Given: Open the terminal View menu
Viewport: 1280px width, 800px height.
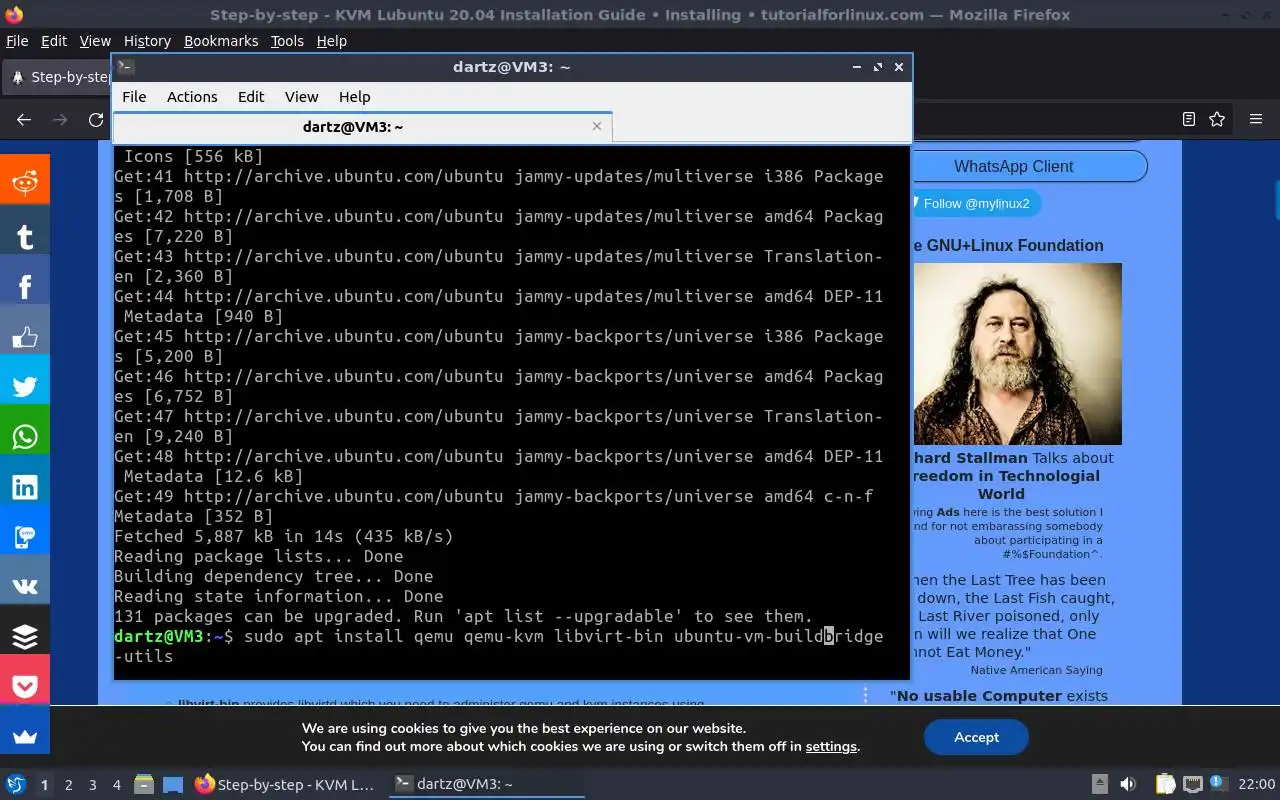Looking at the screenshot, I should click(301, 97).
